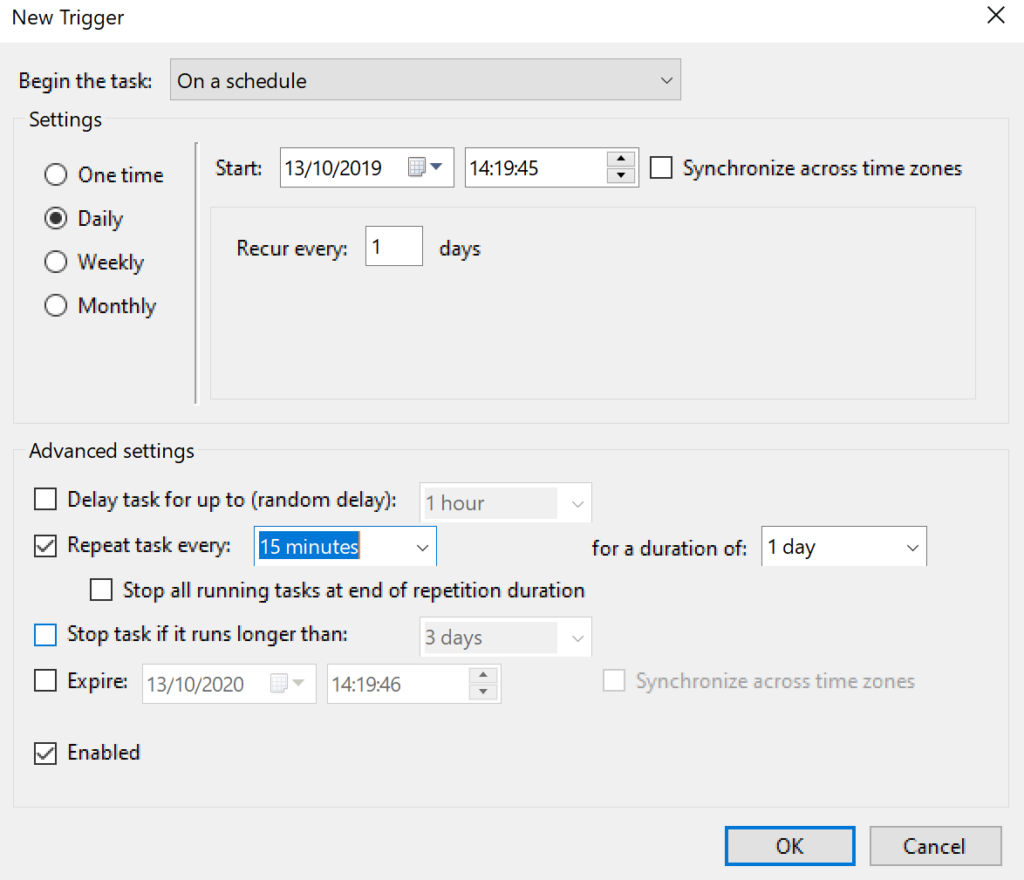Screen dimensions: 1024x880
Task: Decrement the start time spinner down arrow
Action: coord(623,175)
